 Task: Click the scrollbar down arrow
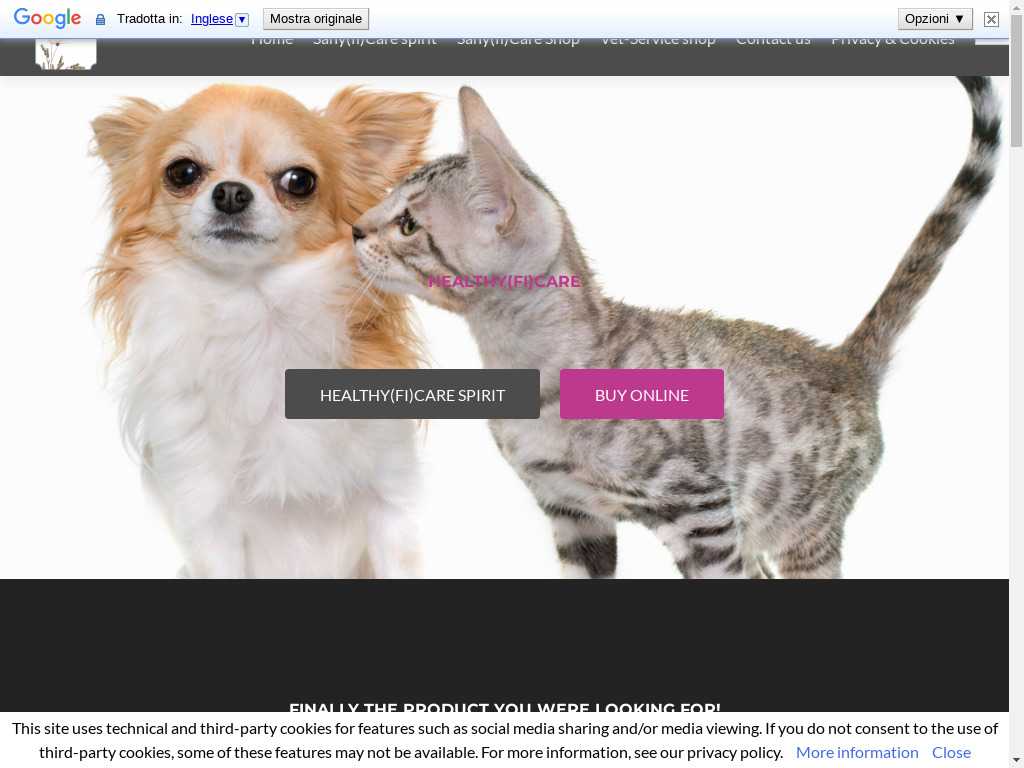[x=1016, y=759]
